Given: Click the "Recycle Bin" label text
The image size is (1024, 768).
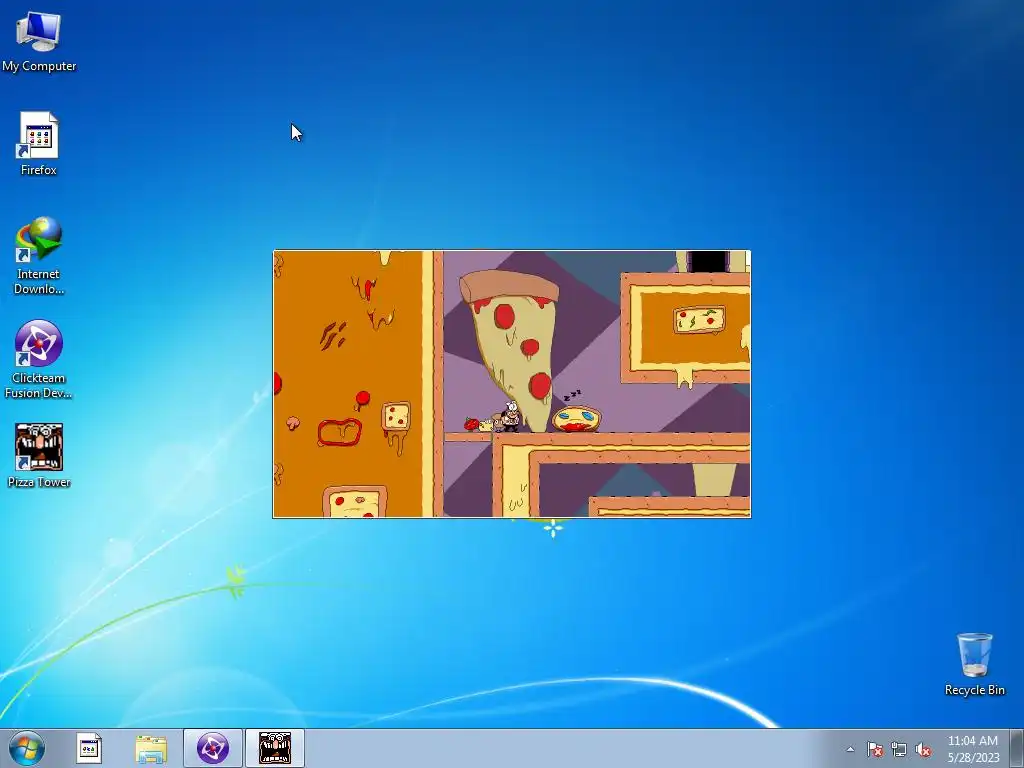Looking at the screenshot, I should (x=974, y=690).
